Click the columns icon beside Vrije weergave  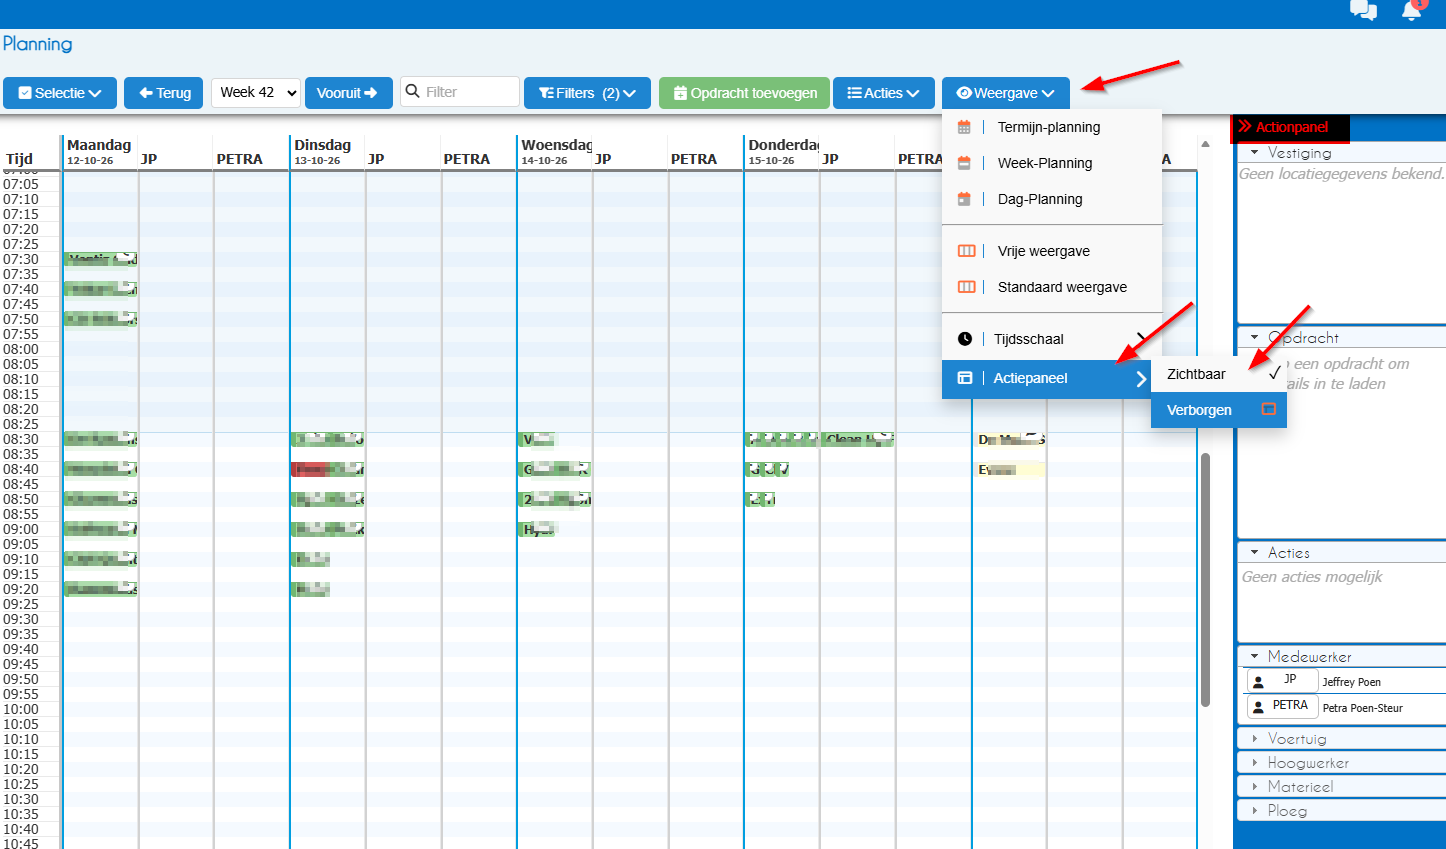[966, 251]
